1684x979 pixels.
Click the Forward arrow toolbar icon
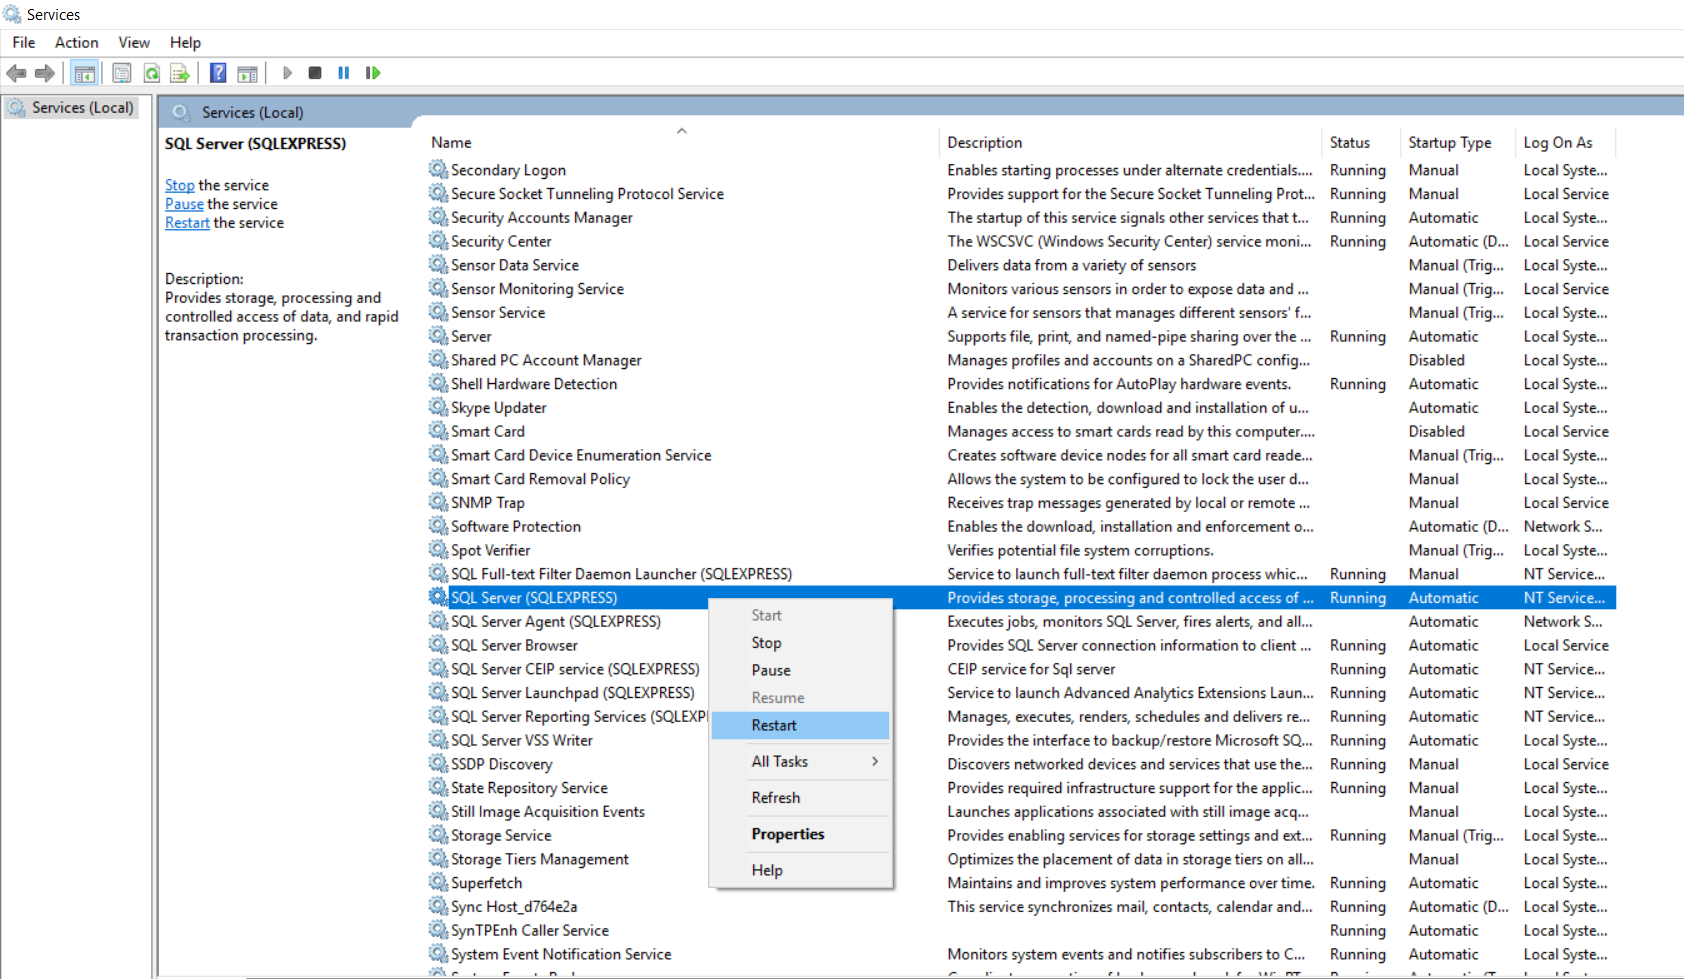click(45, 73)
